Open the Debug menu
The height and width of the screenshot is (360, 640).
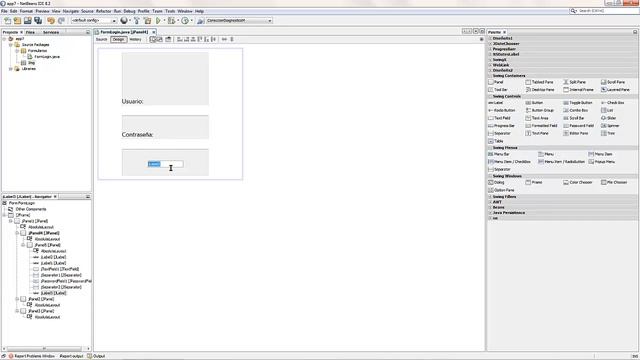point(129,11)
